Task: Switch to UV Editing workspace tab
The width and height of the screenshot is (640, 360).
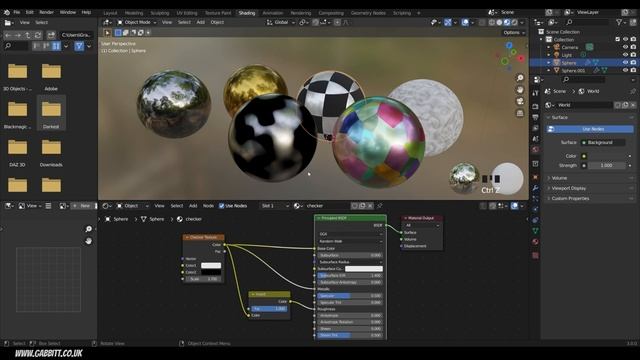Action: tap(187, 13)
